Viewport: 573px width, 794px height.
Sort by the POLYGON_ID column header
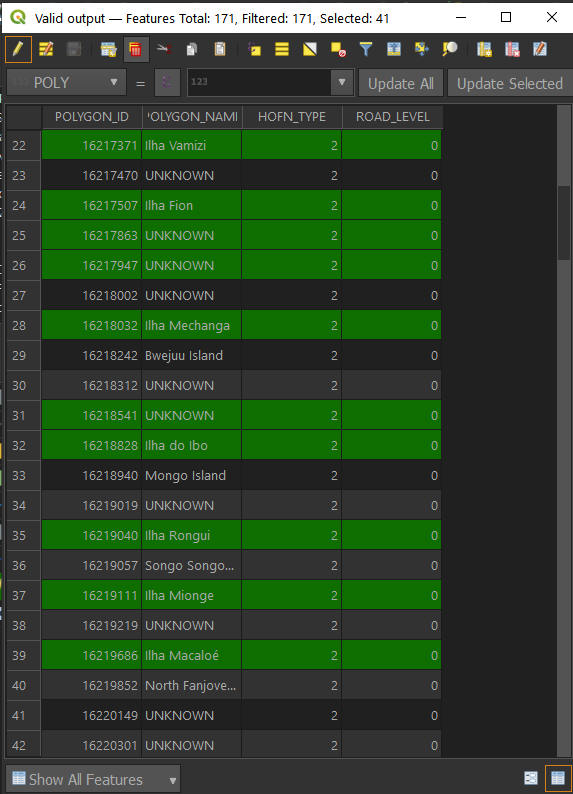point(92,117)
